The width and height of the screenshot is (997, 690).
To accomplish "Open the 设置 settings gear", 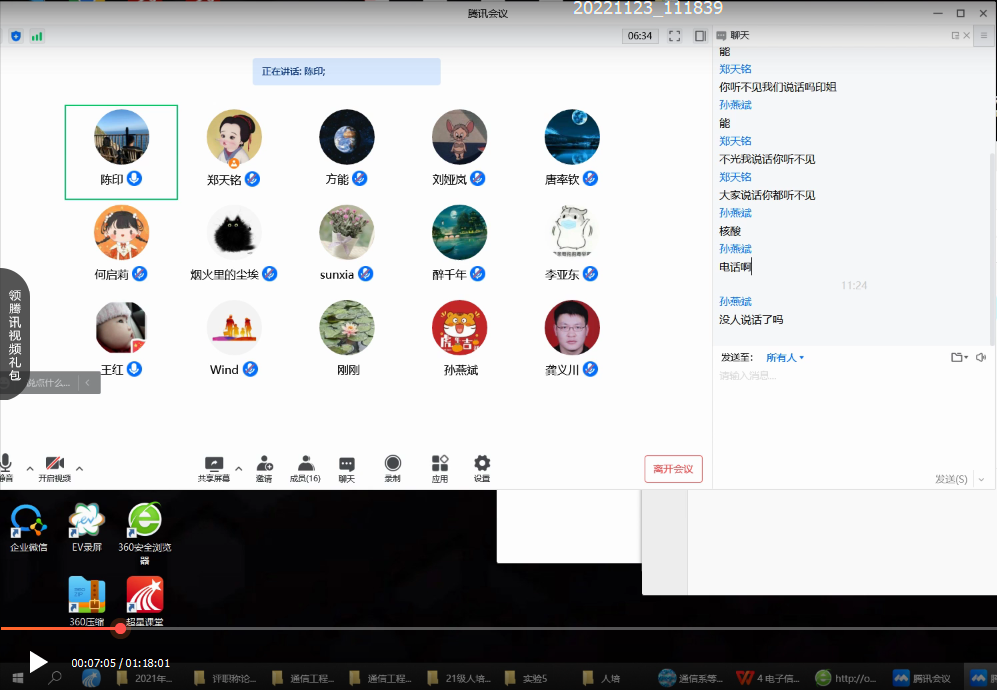I will tap(482, 465).
